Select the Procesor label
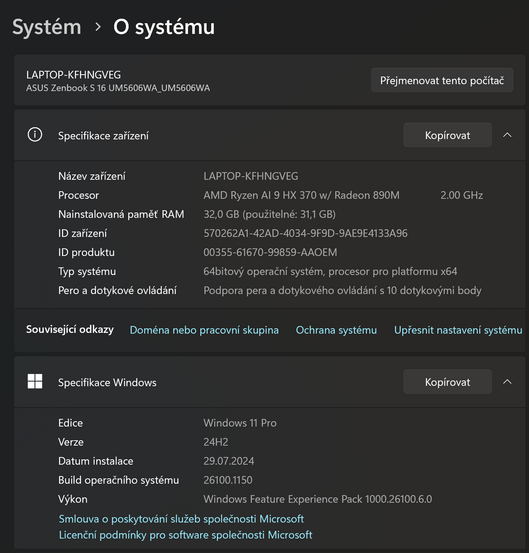 click(x=78, y=195)
